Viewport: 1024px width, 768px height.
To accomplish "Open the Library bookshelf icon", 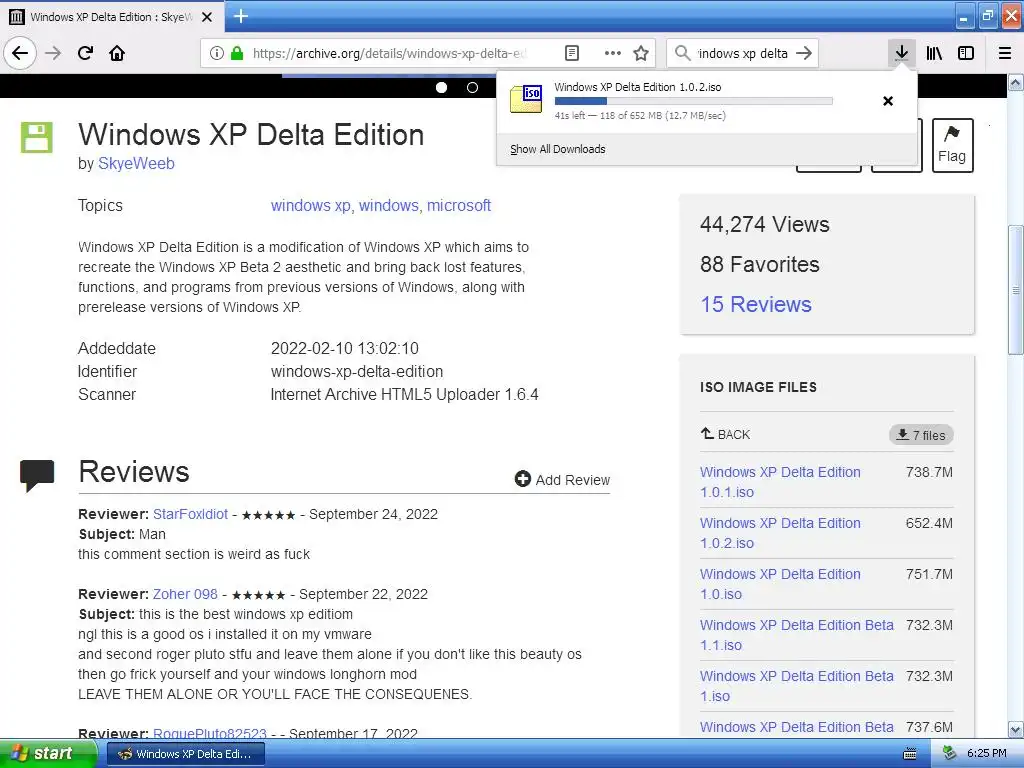I will 934,53.
